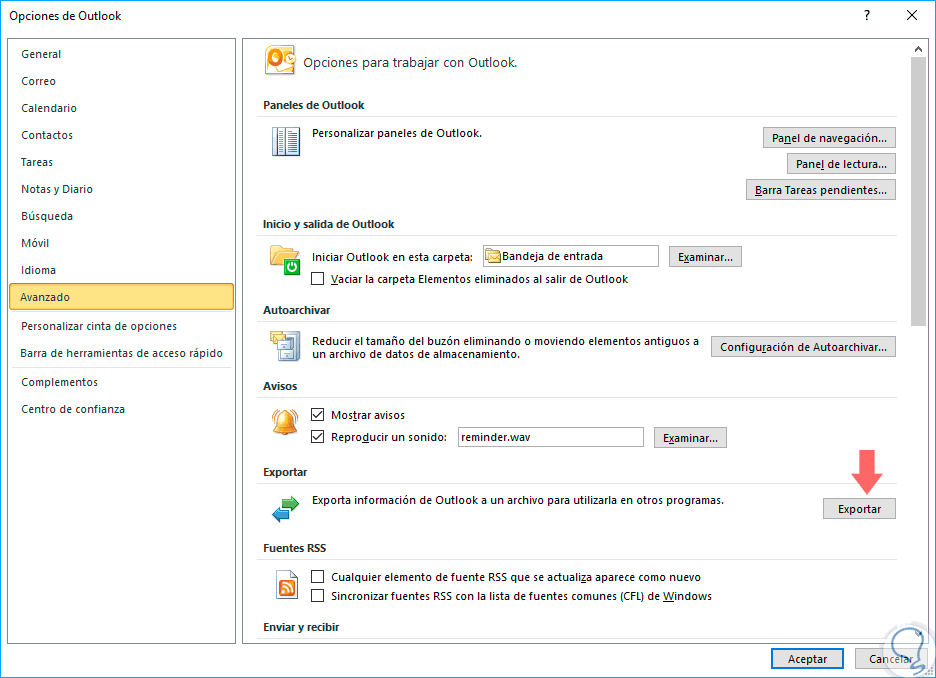The image size is (936, 678).
Task: Click Panel de navegación button
Action: [x=829, y=138]
